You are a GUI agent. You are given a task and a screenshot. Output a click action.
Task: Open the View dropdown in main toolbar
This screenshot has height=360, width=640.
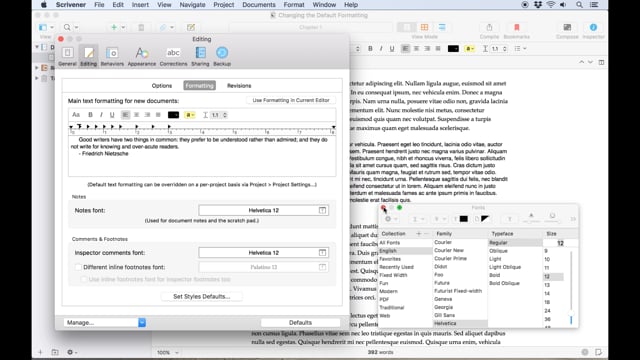click(46, 27)
